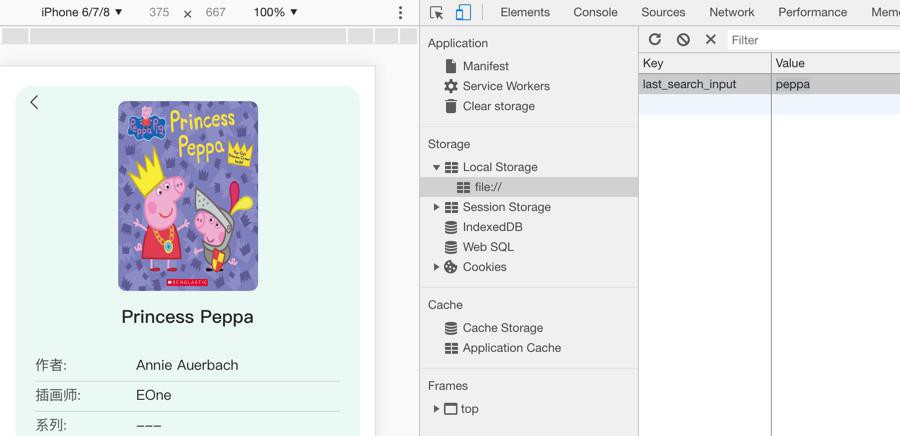The height and width of the screenshot is (436, 900).
Task: Click the Clear storage trash icon
Action: click(x=451, y=106)
